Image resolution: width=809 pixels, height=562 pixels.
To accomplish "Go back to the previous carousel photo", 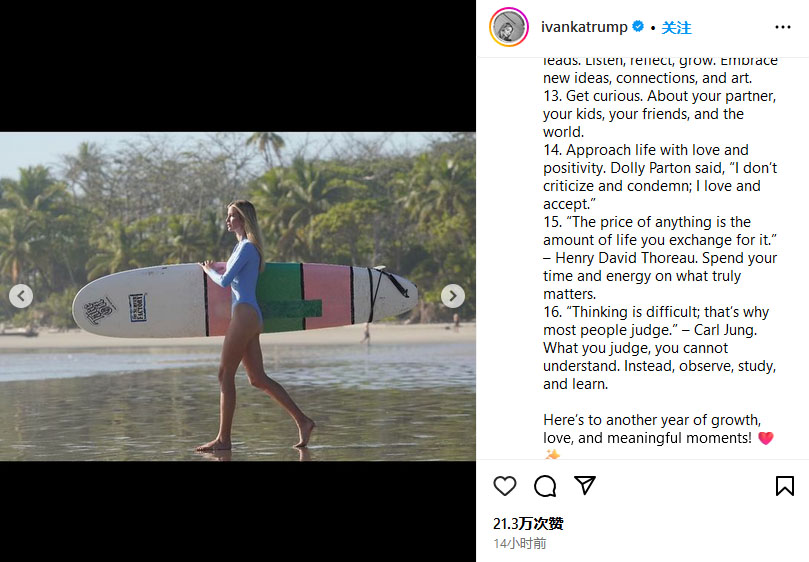I will [x=22, y=296].
